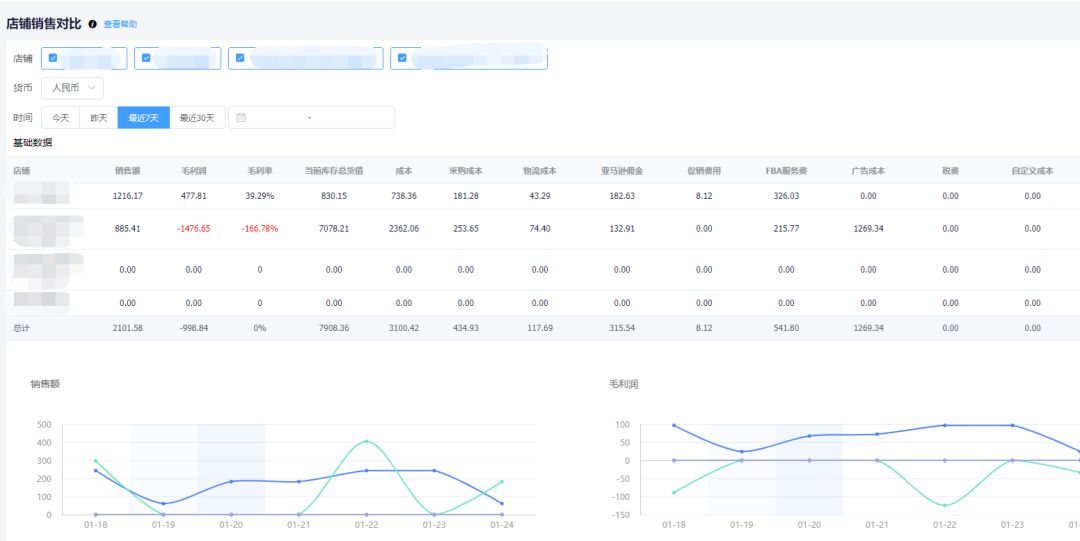Click the 销售额 column header
Image resolution: width=1080 pixels, height=541 pixels.
pos(128,171)
